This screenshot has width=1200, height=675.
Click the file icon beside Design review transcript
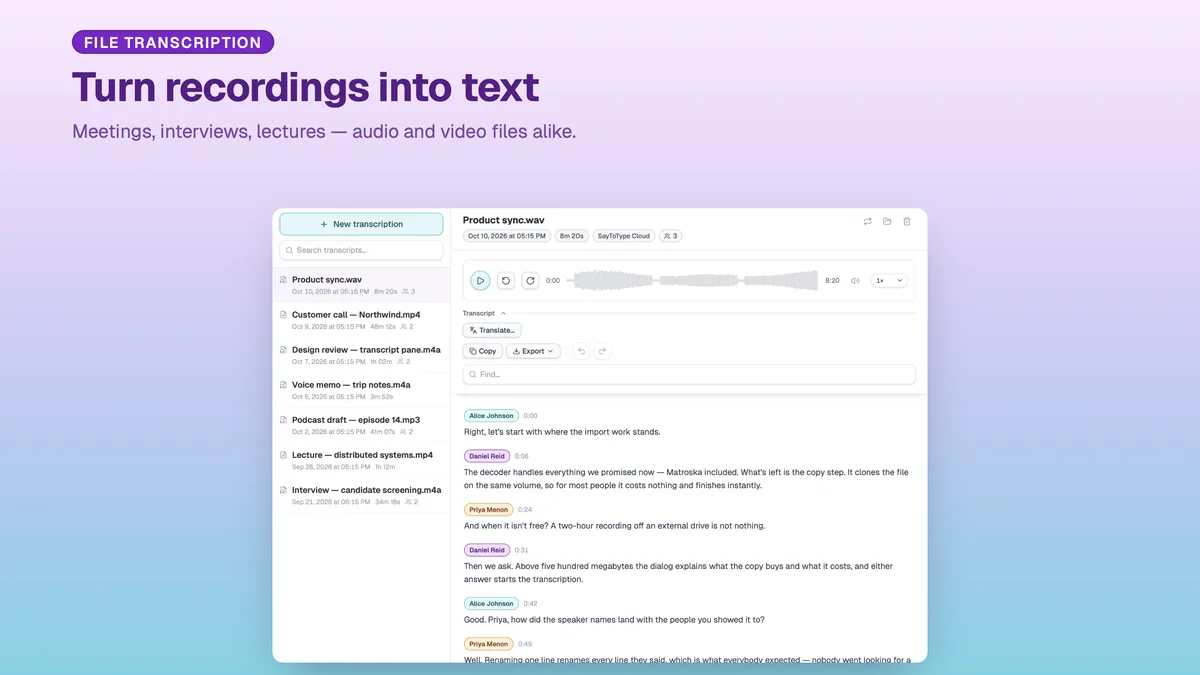[283, 350]
